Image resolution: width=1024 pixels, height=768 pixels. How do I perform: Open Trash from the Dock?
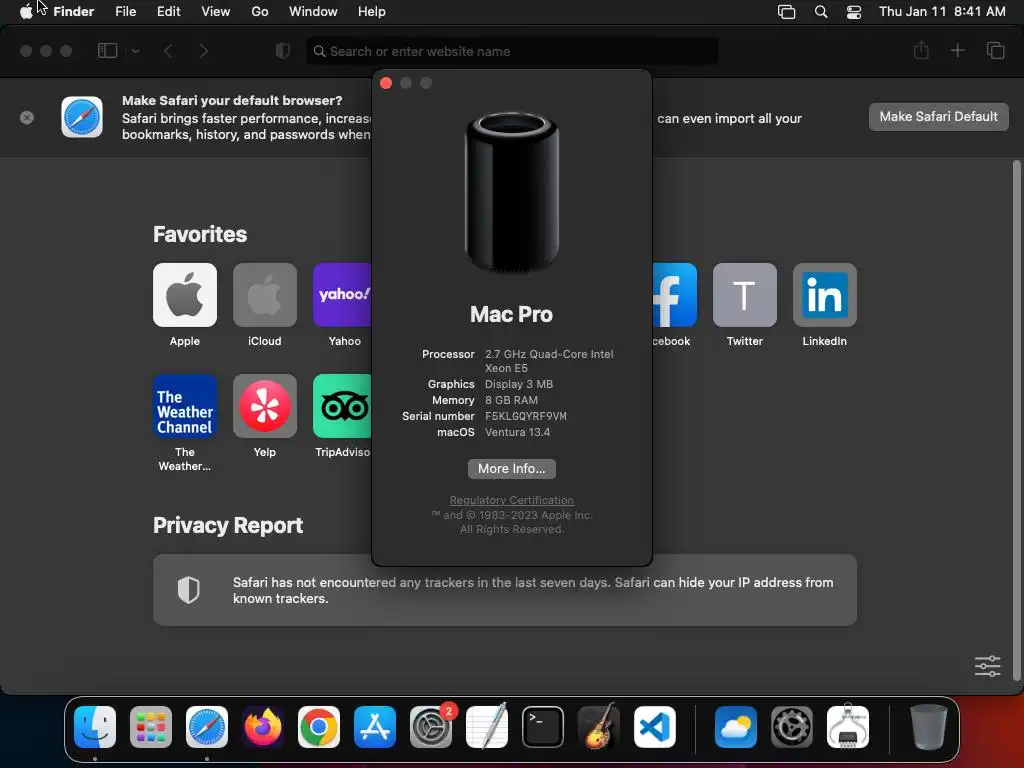[x=928, y=727]
